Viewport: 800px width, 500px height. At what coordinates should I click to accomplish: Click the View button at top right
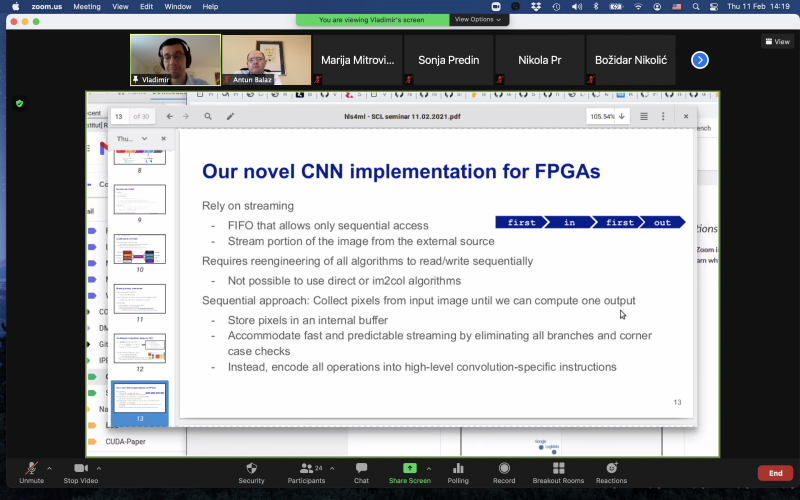tap(777, 41)
